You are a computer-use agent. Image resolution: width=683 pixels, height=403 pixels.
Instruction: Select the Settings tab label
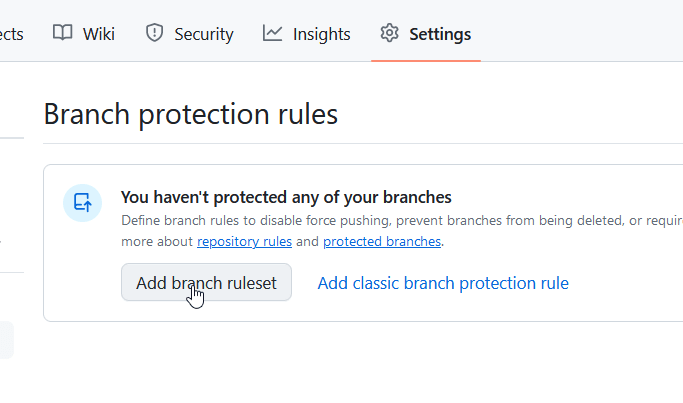click(x=440, y=34)
